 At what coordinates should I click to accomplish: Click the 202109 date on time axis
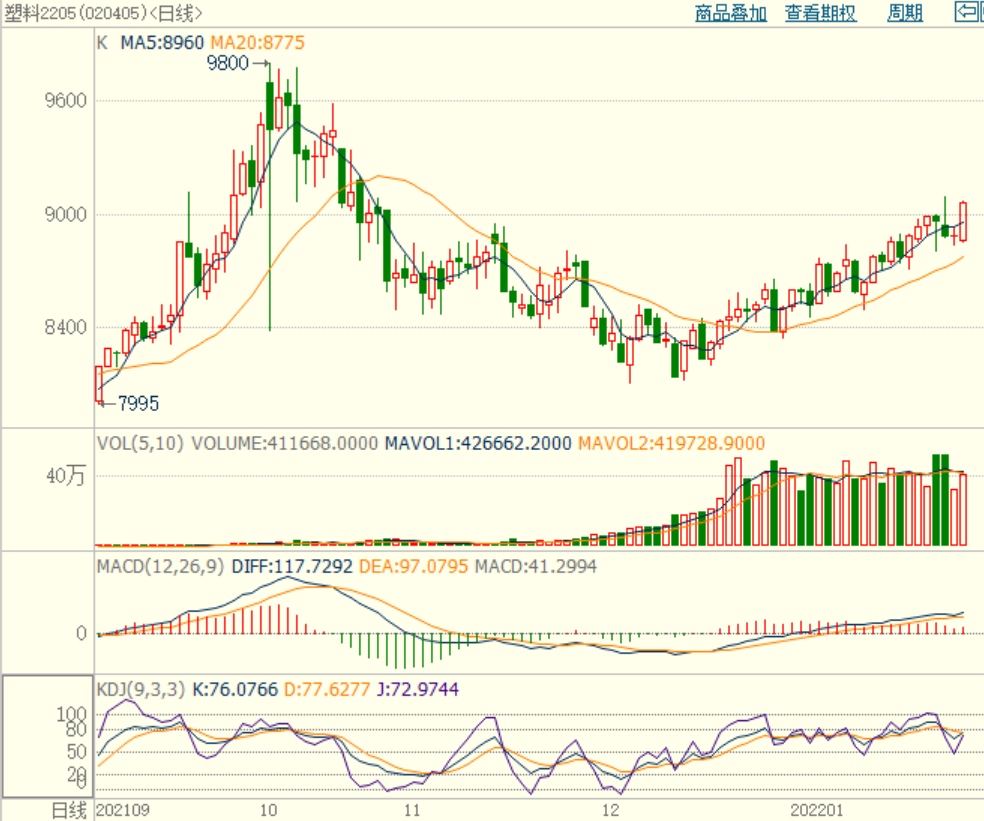pos(127,809)
